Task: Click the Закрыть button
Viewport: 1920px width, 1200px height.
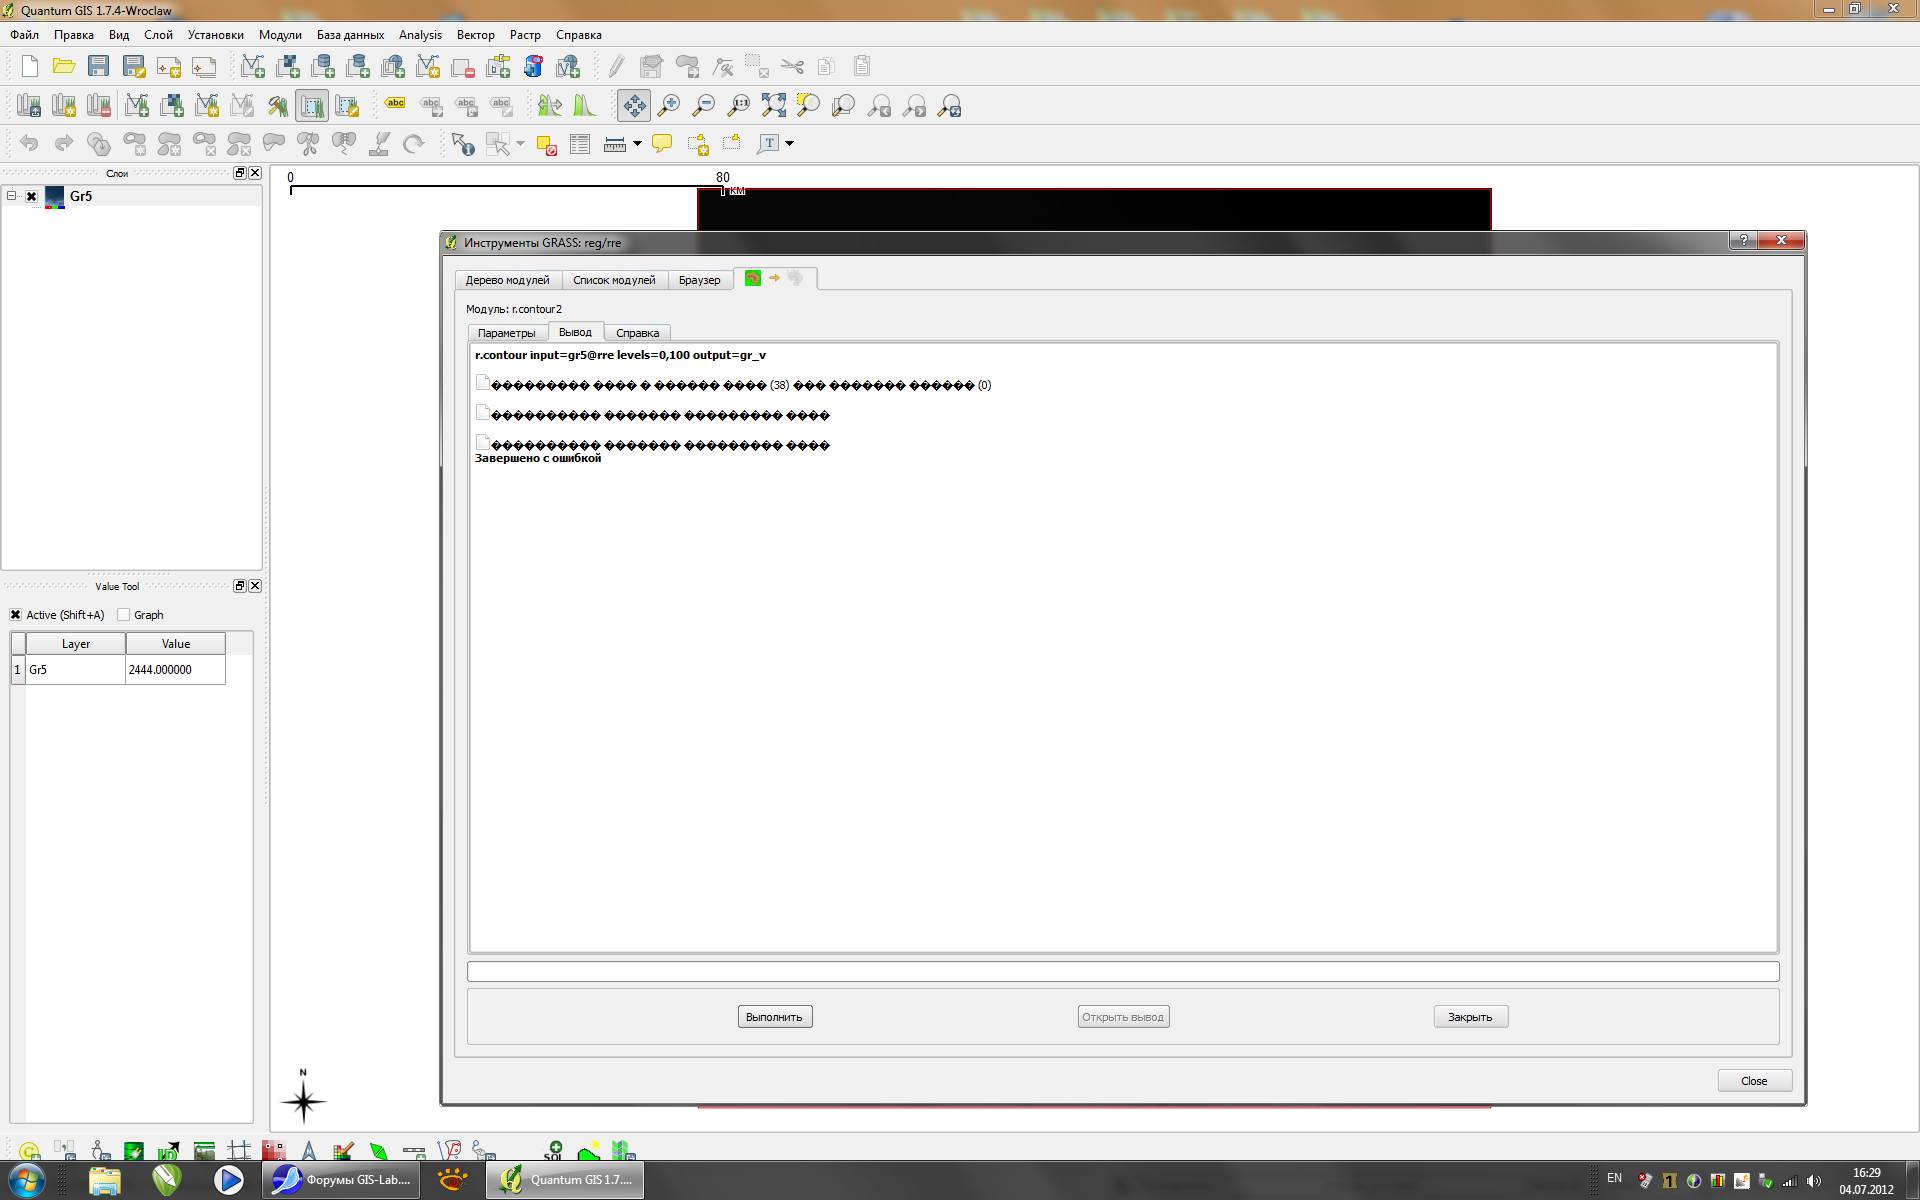Action: click(1469, 1017)
